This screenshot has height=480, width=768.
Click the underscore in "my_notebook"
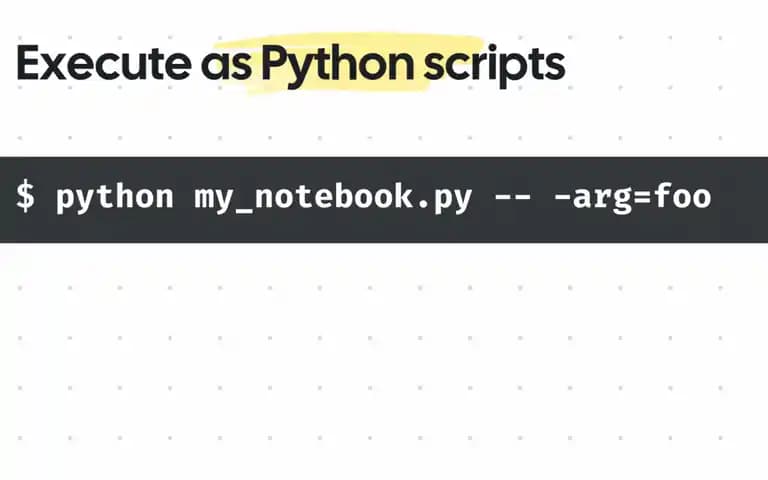[244, 212]
